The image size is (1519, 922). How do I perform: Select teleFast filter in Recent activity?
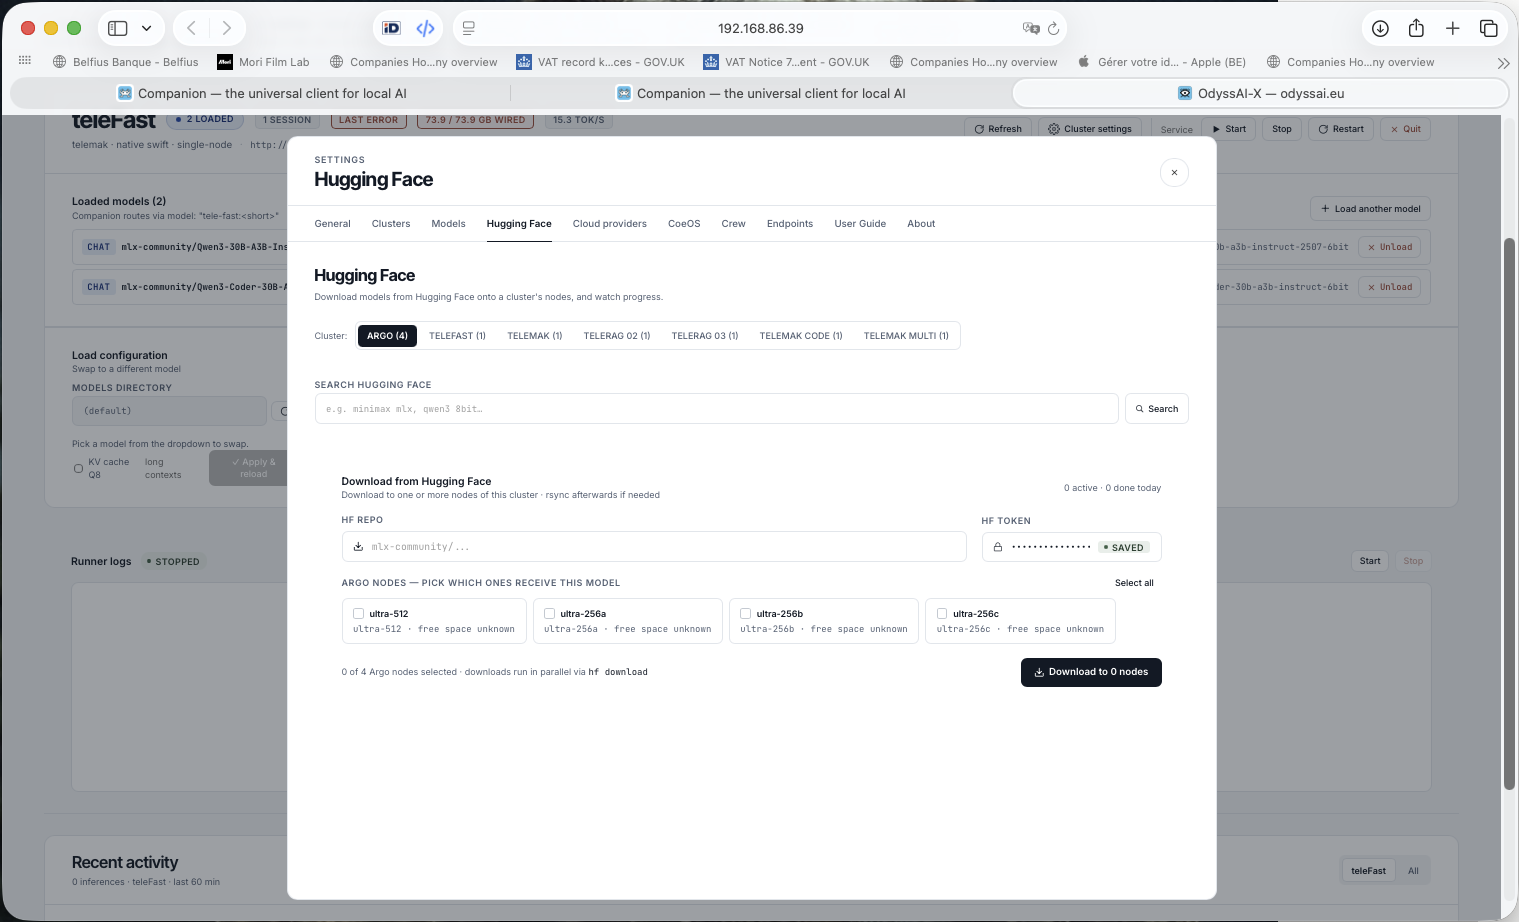pyautogui.click(x=1368, y=871)
